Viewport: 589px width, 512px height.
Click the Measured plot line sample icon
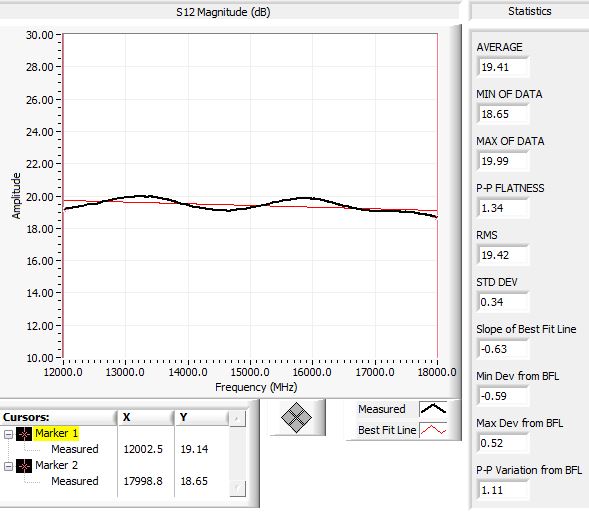coord(433,409)
